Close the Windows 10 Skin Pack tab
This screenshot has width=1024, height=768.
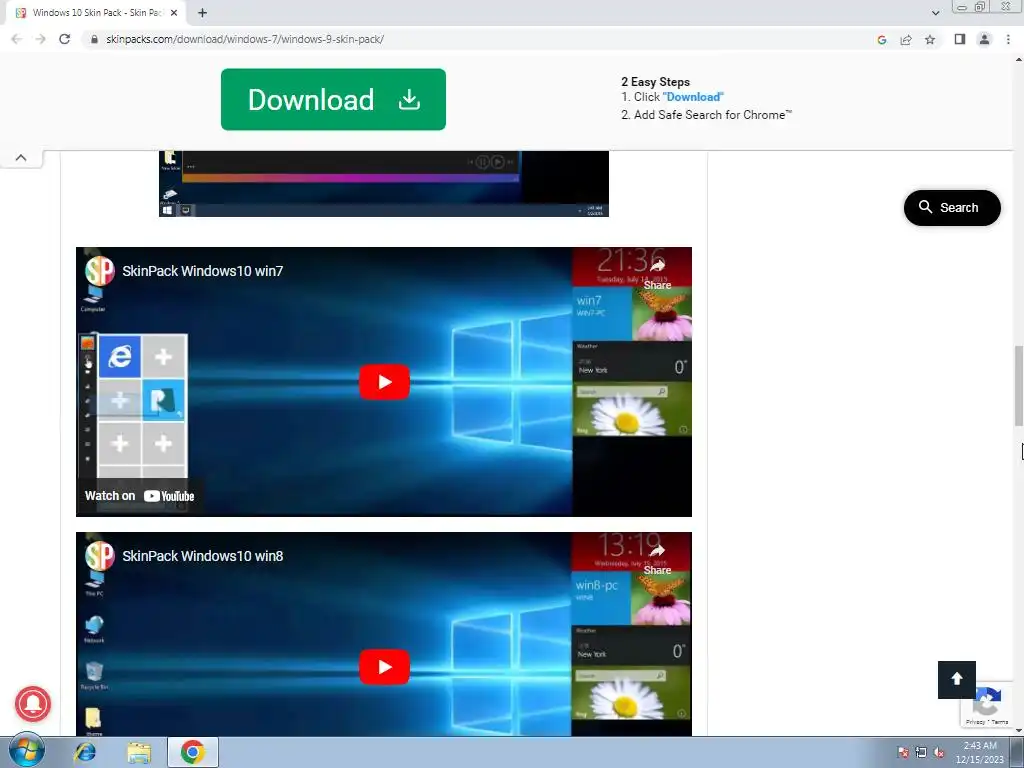174,12
